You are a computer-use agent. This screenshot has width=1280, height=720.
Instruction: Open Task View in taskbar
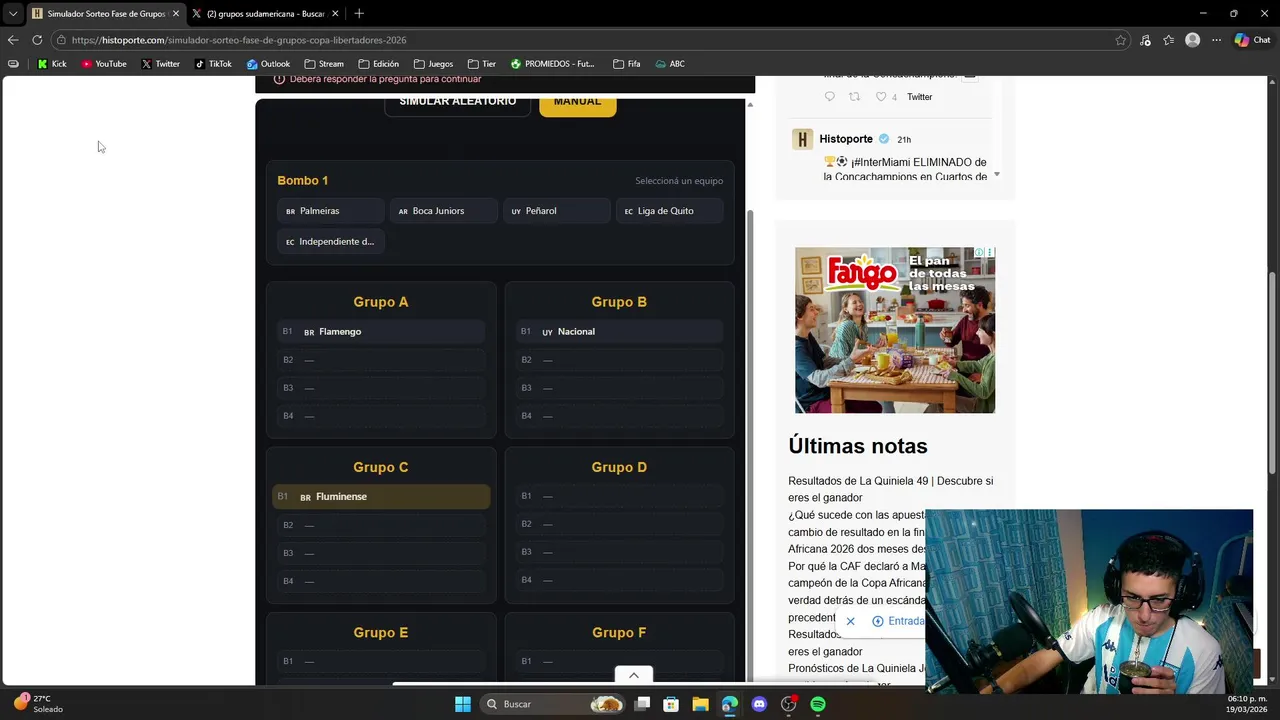coord(643,704)
